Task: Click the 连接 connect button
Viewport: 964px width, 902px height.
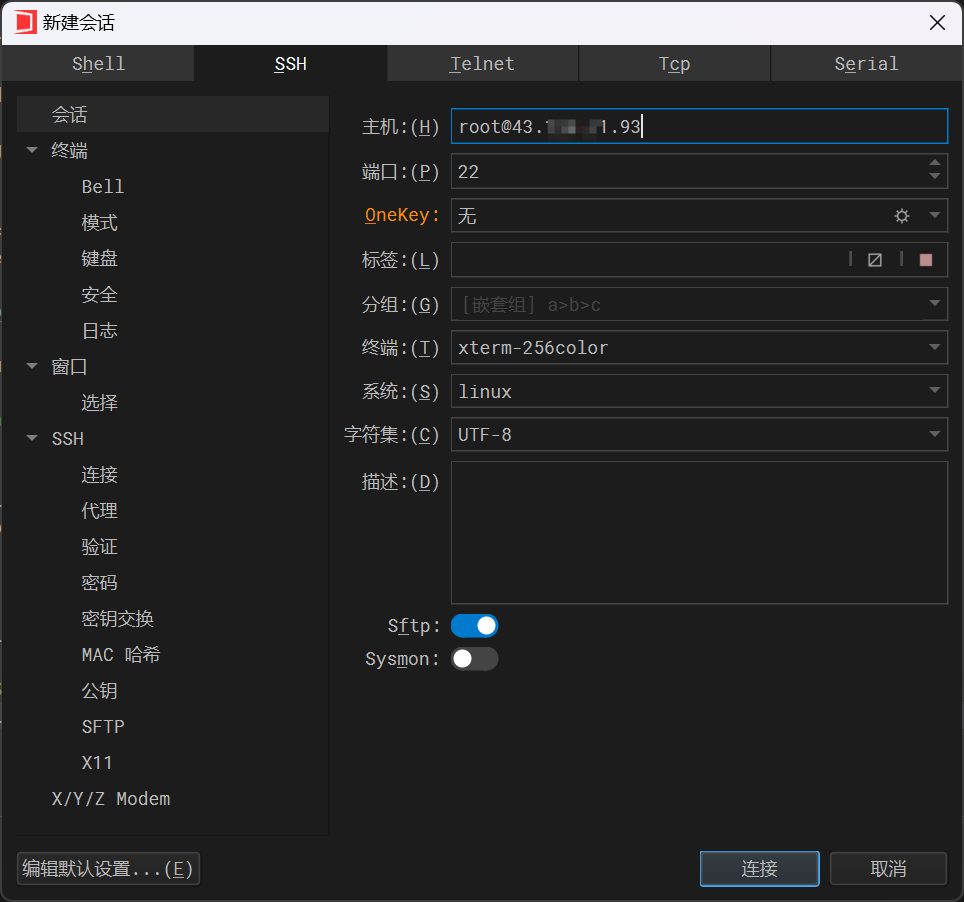Action: point(759,869)
